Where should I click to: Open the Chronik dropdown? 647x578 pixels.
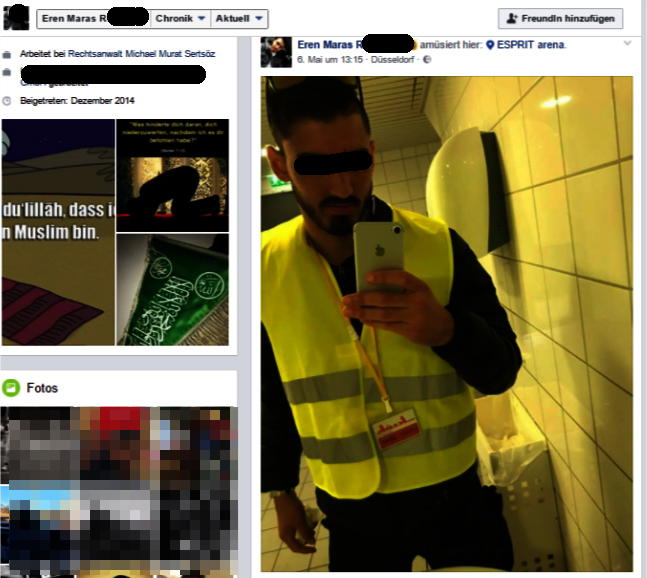point(181,19)
